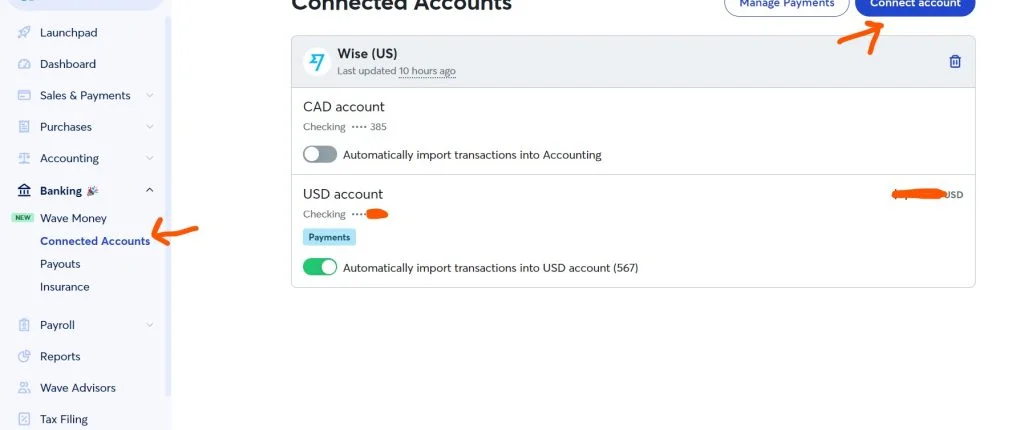This screenshot has width=1024, height=430.
Task: Delete Wise connection with trash icon
Action: click(x=955, y=62)
